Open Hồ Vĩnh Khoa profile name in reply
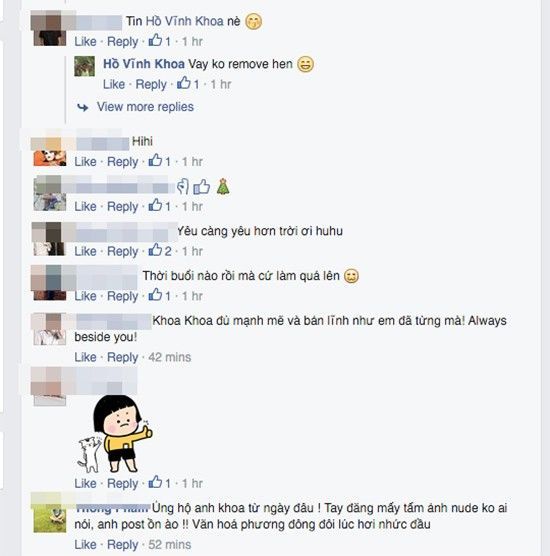The height and width of the screenshot is (556, 550). [x=144, y=64]
